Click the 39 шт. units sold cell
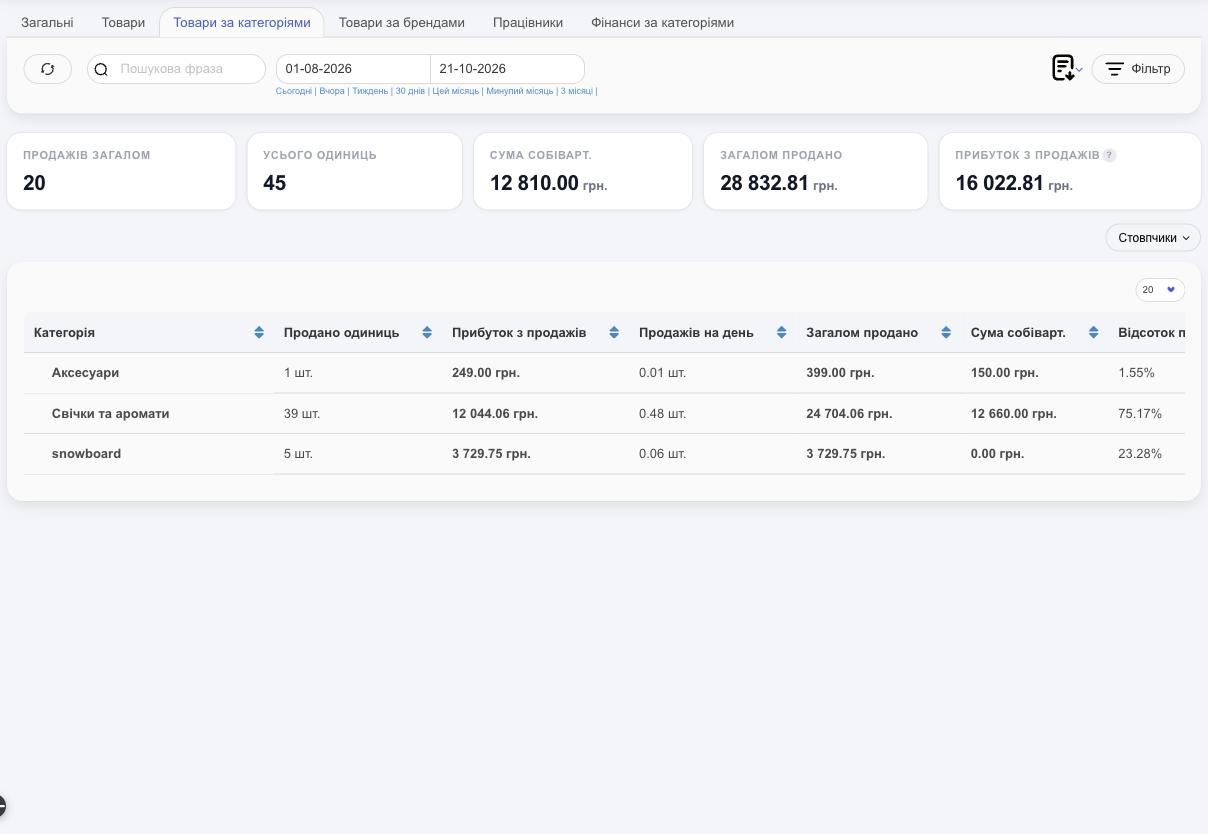Image resolution: width=1208 pixels, height=834 pixels. [x=302, y=414]
